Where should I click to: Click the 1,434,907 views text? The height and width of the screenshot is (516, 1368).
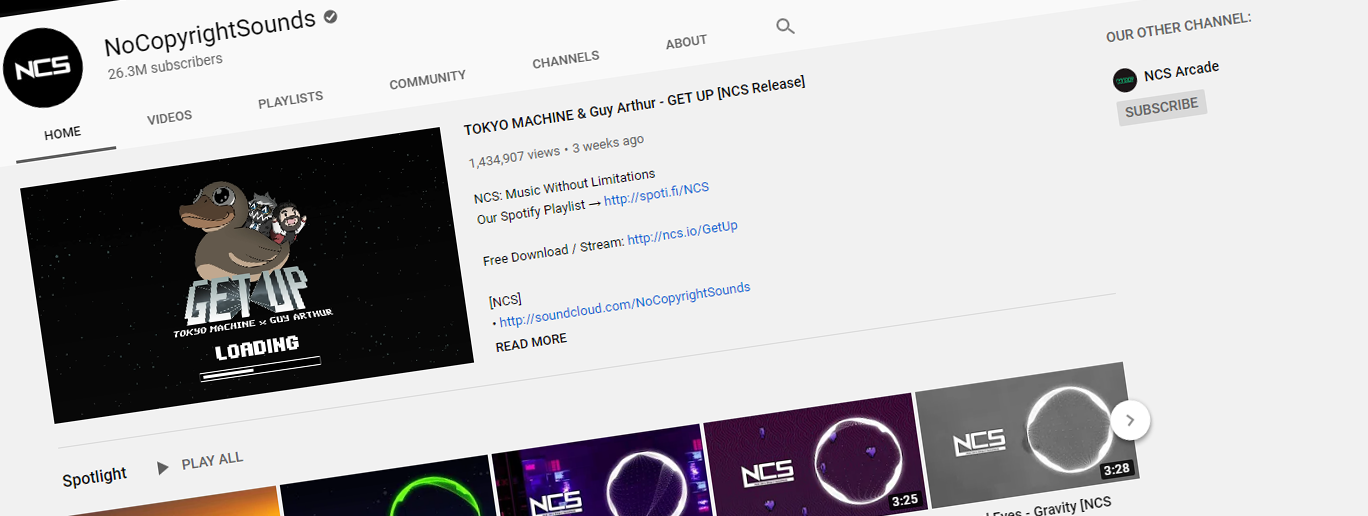pos(514,155)
